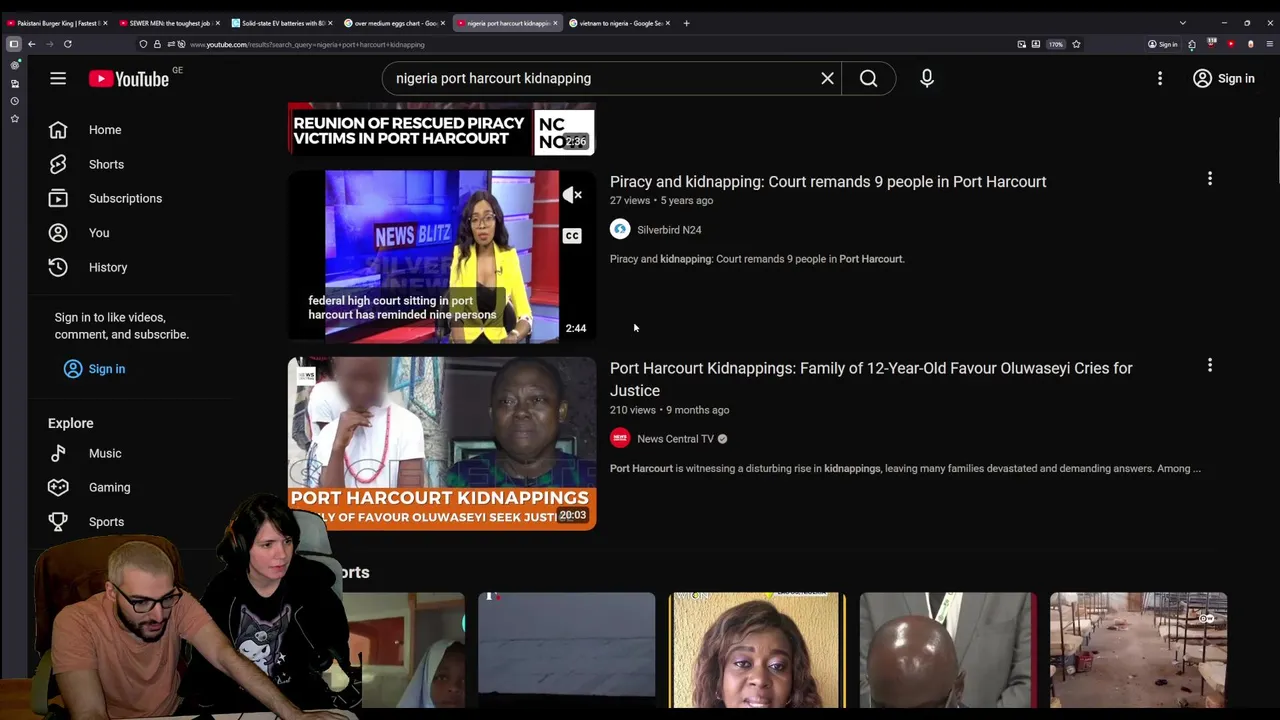Unmute the Silverbird News Blitz preview
The width and height of the screenshot is (1280, 720).
572,195
